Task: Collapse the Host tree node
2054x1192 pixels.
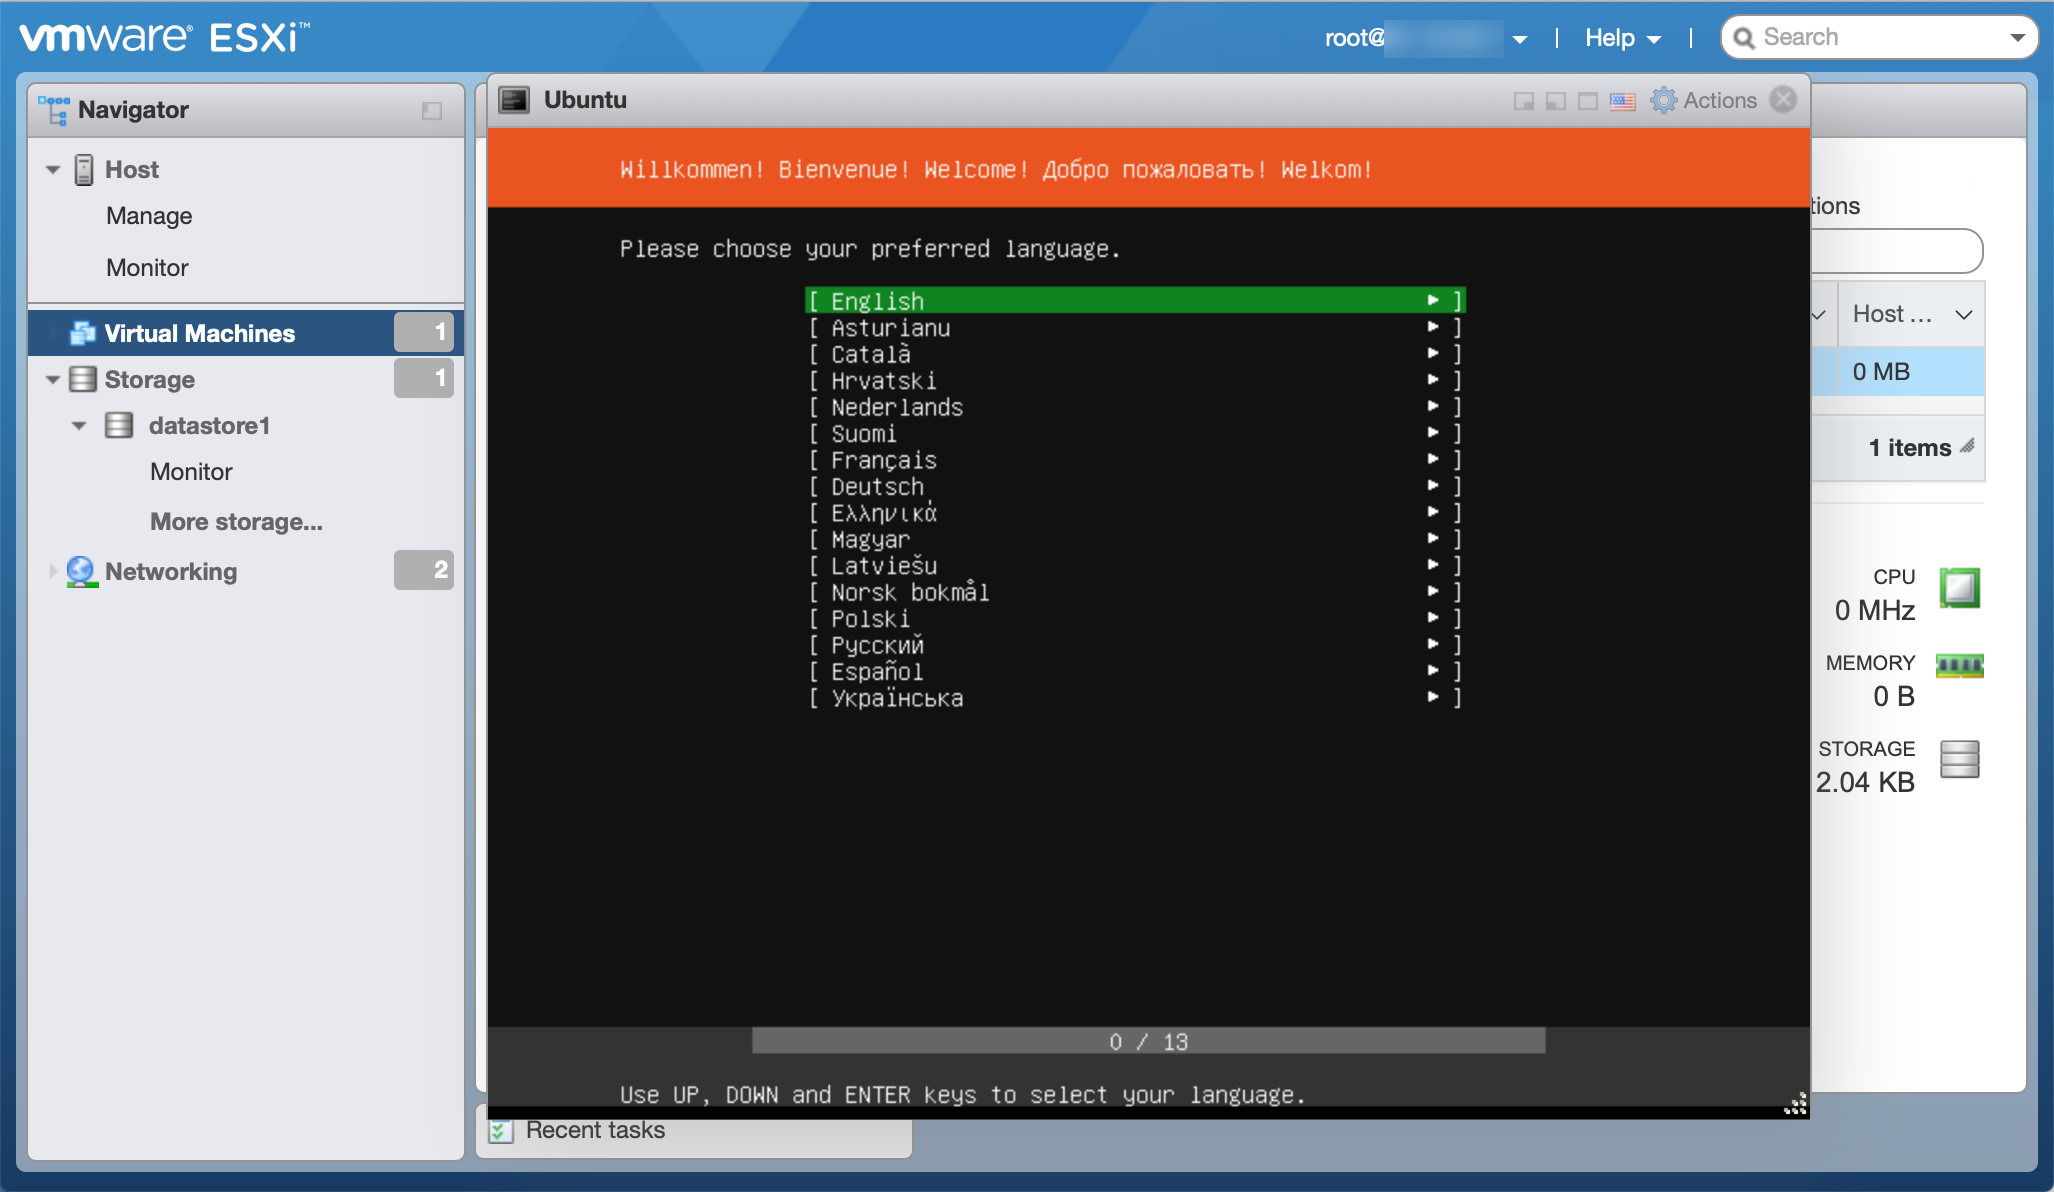Action: point(53,170)
